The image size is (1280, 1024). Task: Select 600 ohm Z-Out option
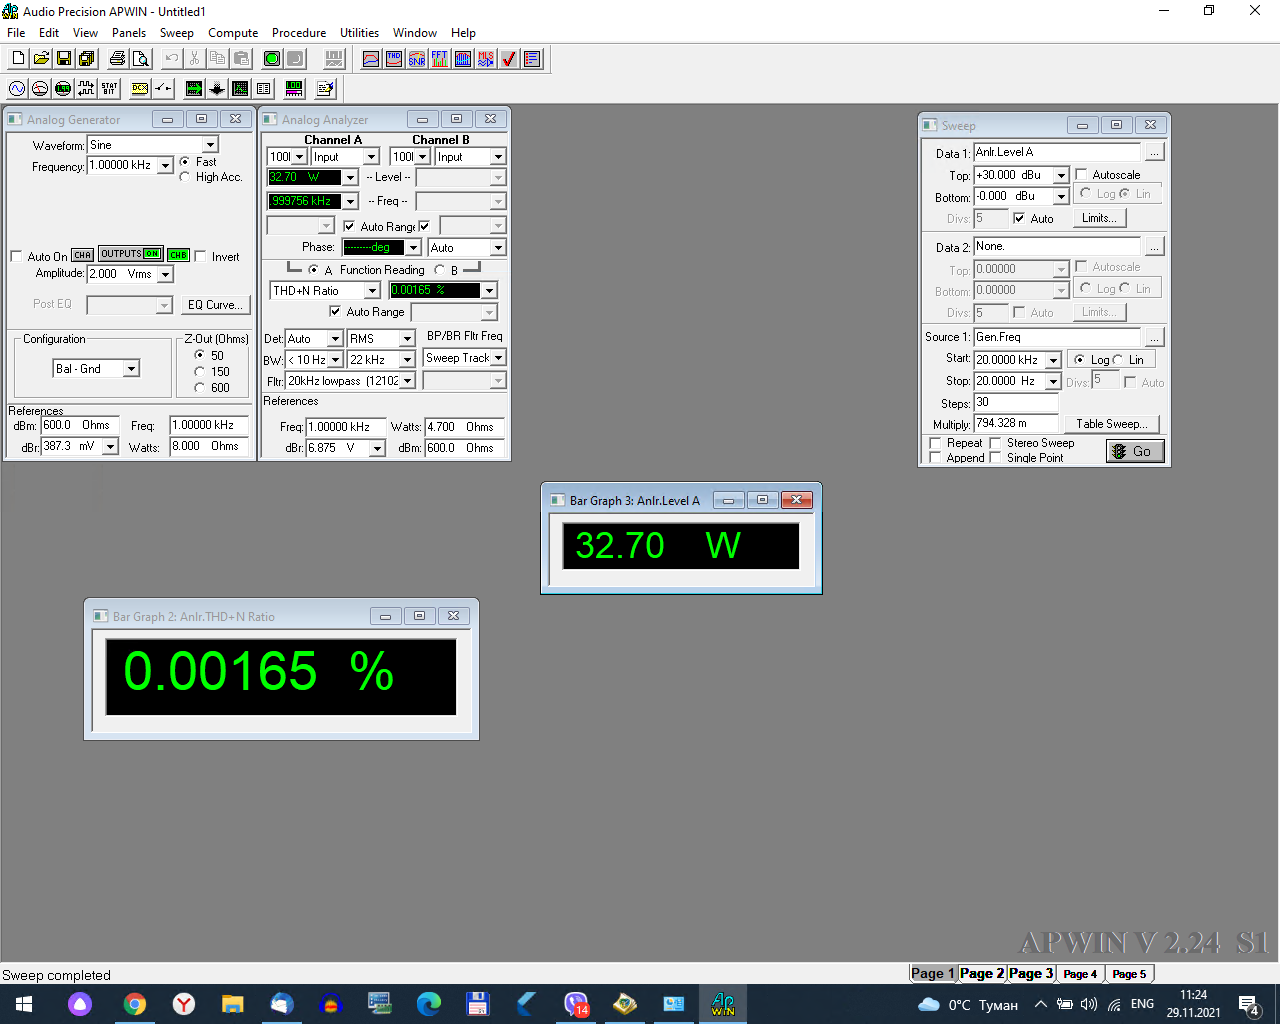199,387
